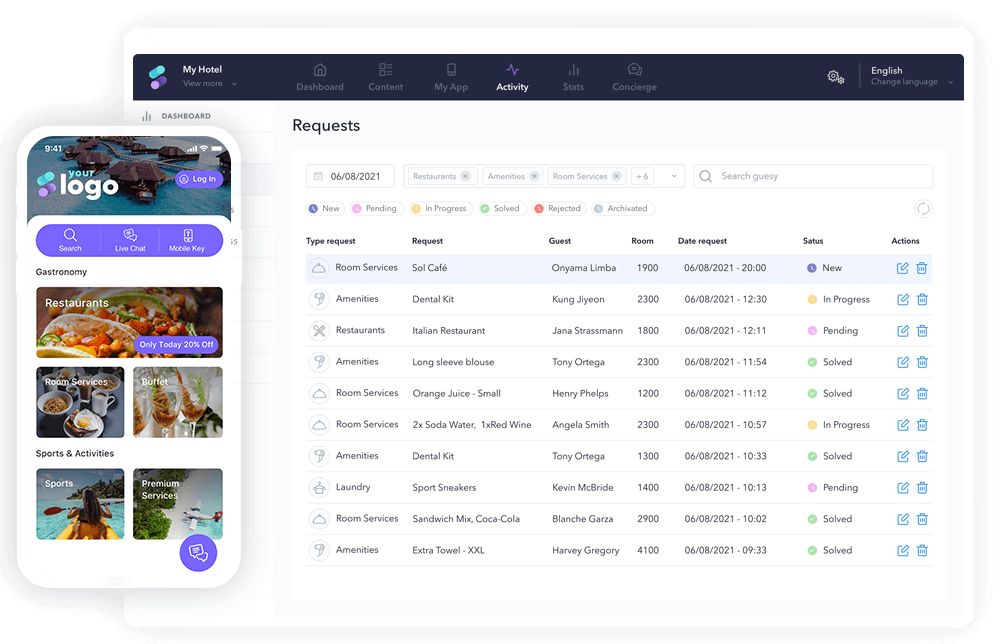Tap floating chat bubble button on phone
Viewport: 1000px width, 644px height.
198,553
